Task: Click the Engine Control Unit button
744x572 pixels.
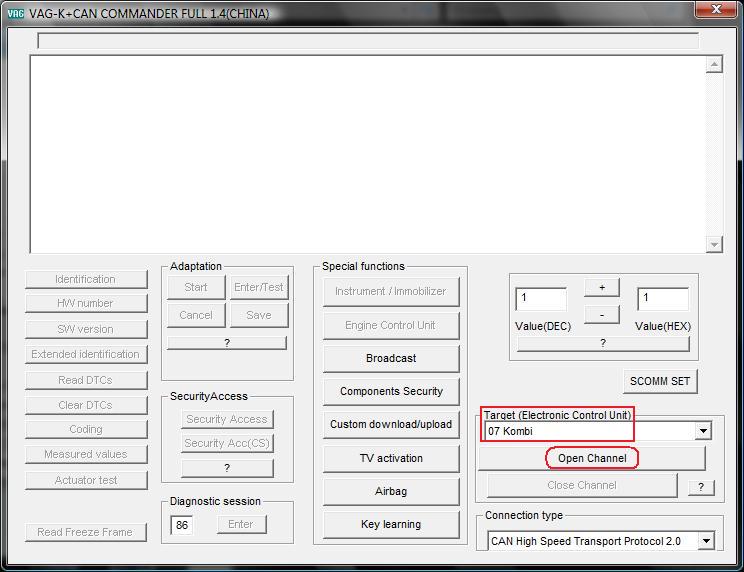Action: click(391, 326)
